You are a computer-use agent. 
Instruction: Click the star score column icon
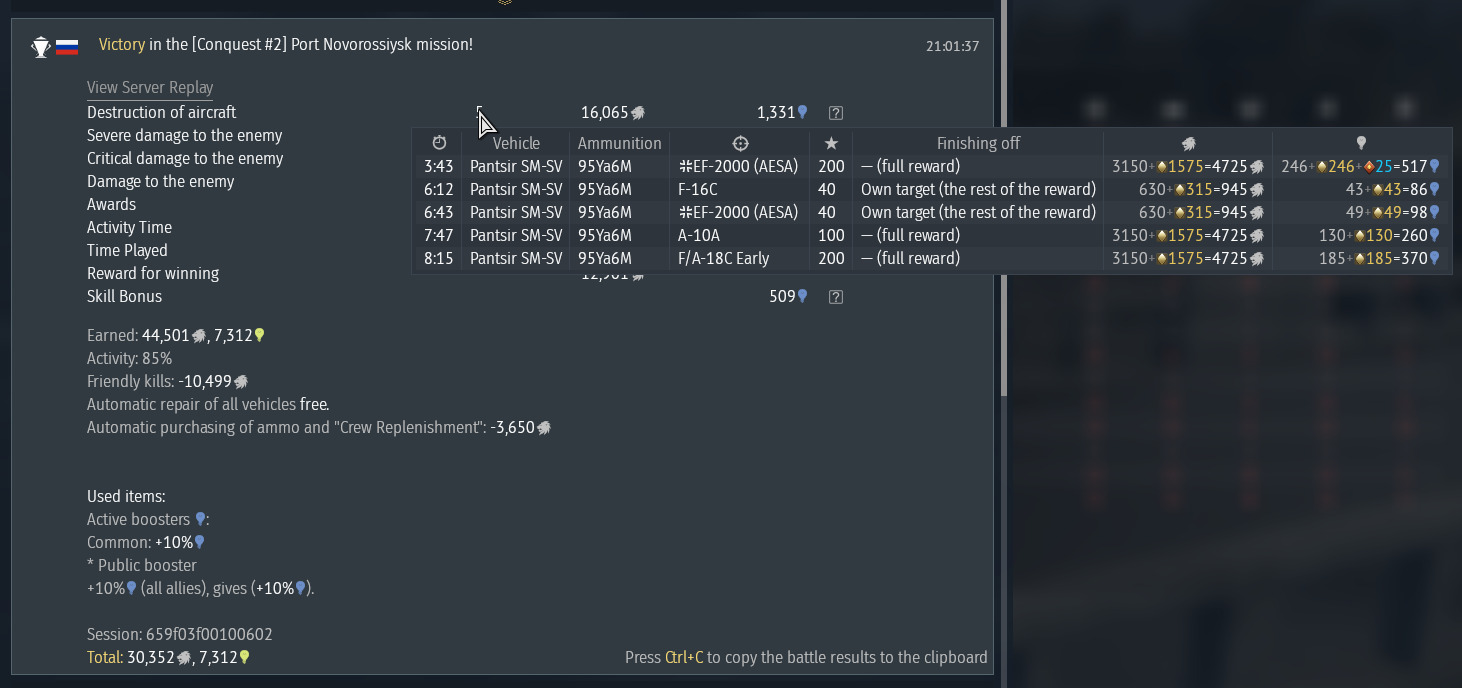point(831,143)
